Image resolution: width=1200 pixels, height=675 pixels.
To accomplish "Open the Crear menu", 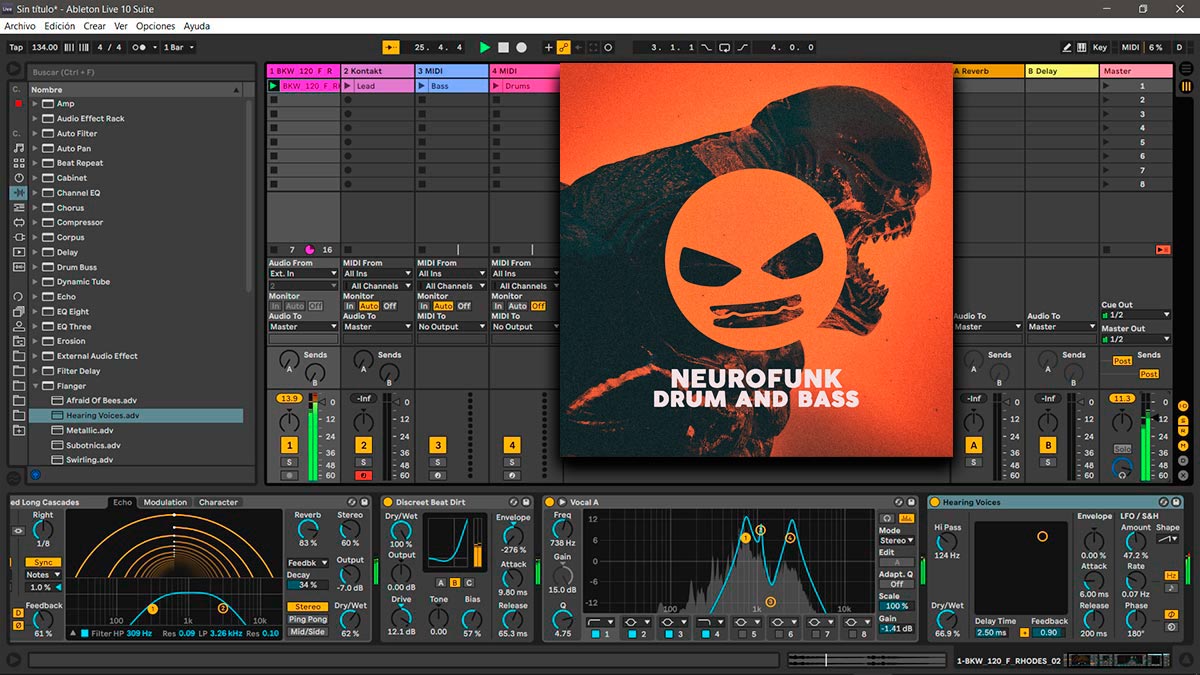I will coord(95,26).
